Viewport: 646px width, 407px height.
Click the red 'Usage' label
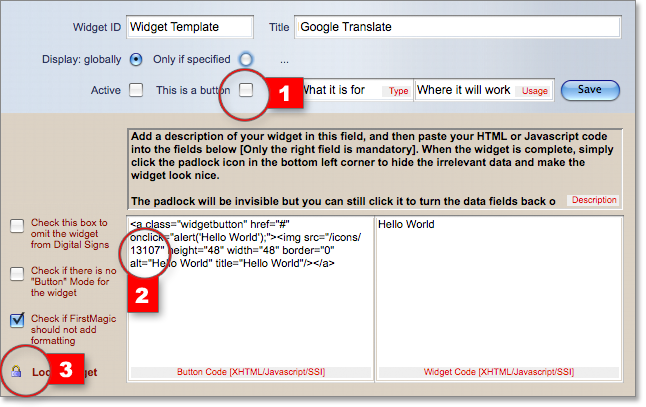click(x=535, y=91)
